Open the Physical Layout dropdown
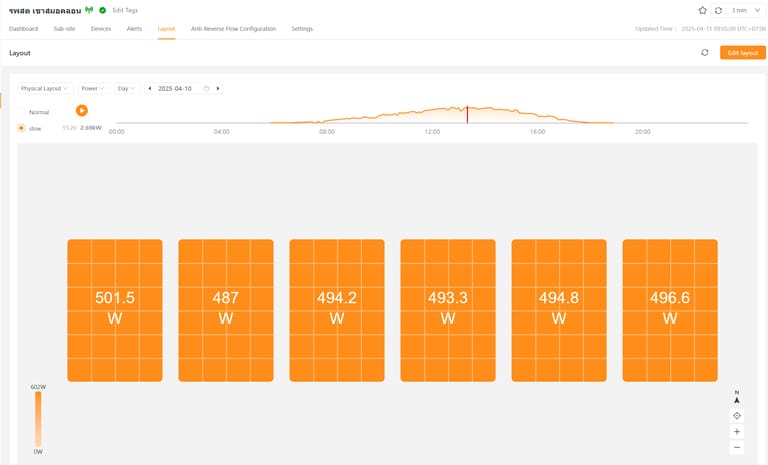768x465 pixels. 44,88
